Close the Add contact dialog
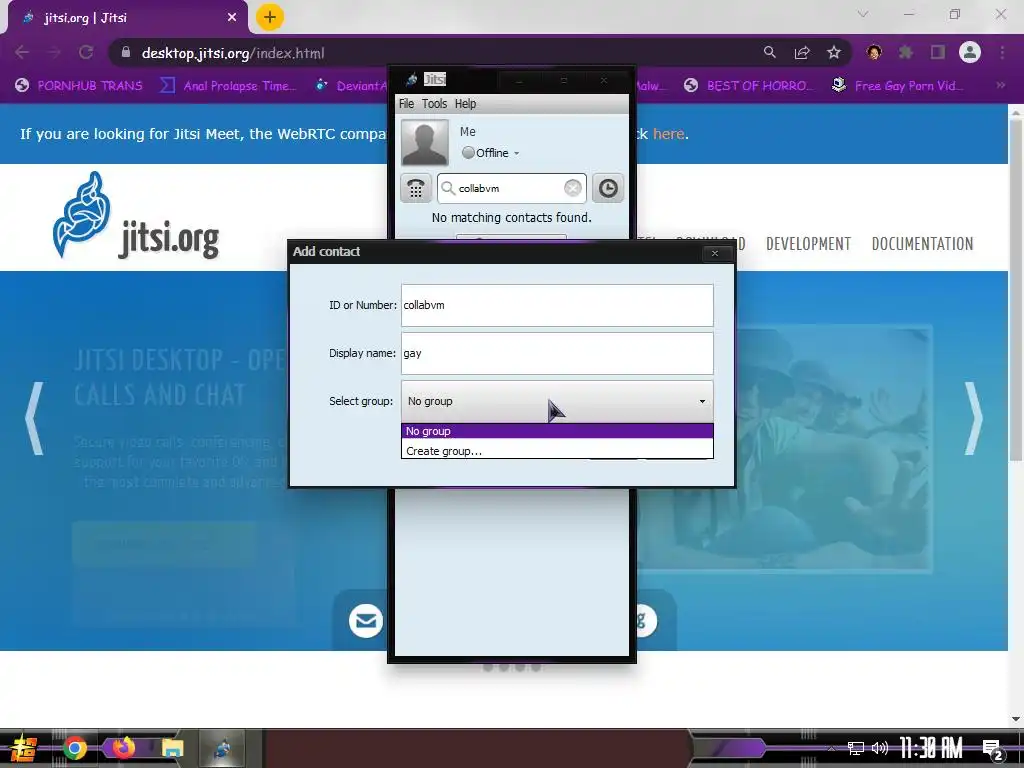Image resolution: width=1024 pixels, height=768 pixels. click(x=714, y=253)
